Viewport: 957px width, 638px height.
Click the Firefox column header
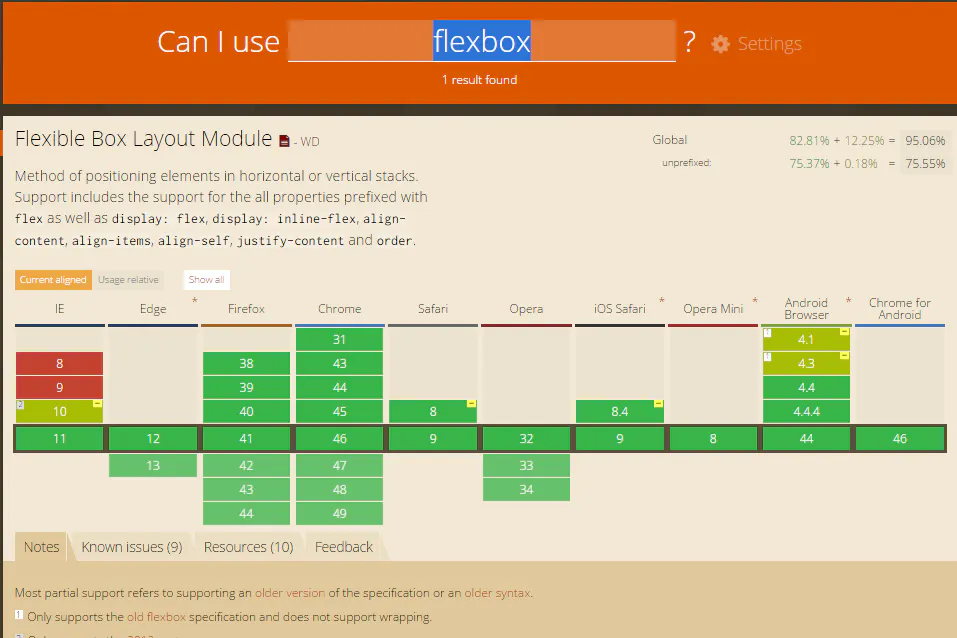[x=246, y=309]
